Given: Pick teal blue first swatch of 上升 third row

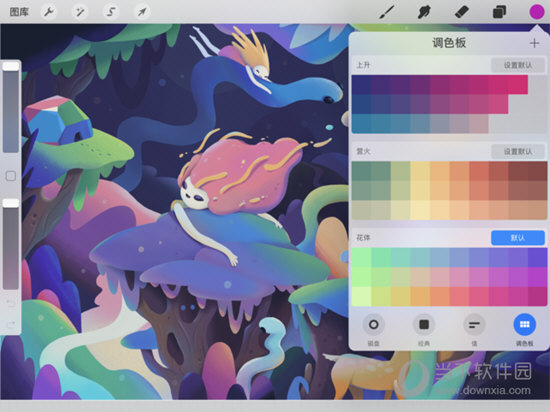Looking at the screenshot, I should pyautogui.click(x=362, y=123).
